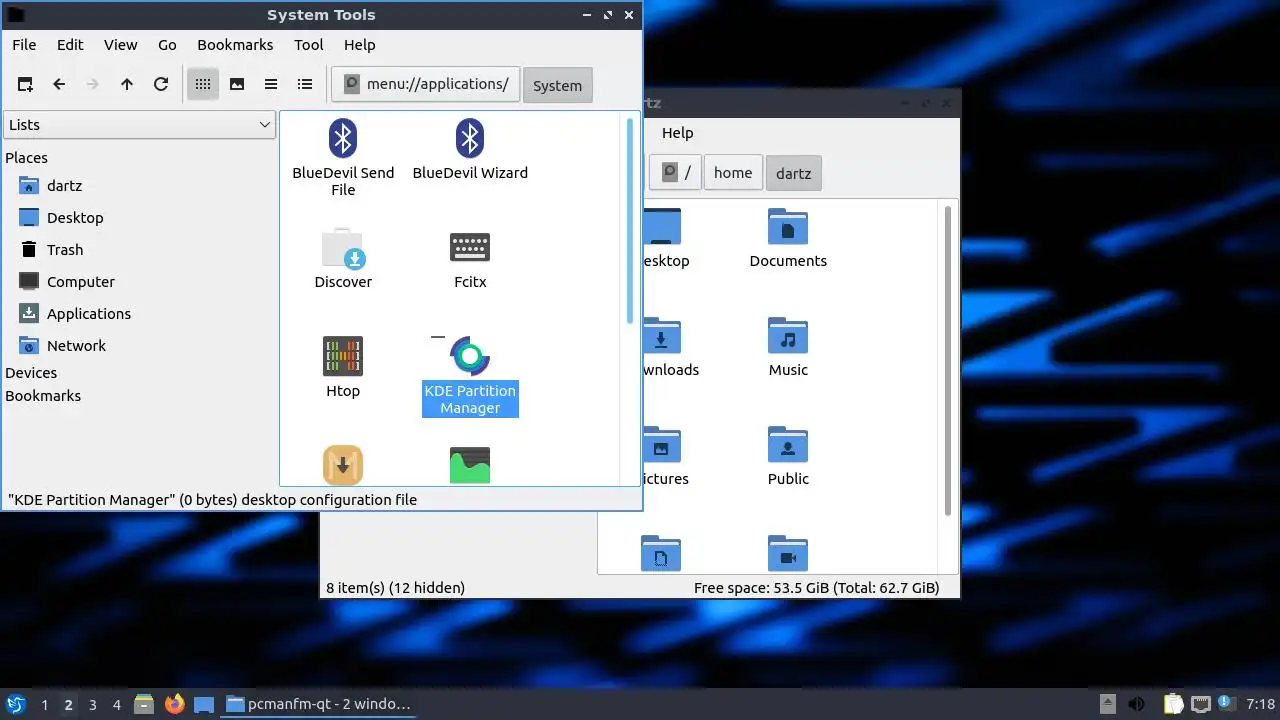Select the Discover application icon
This screenshot has width=1280, height=720.
(x=343, y=258)
